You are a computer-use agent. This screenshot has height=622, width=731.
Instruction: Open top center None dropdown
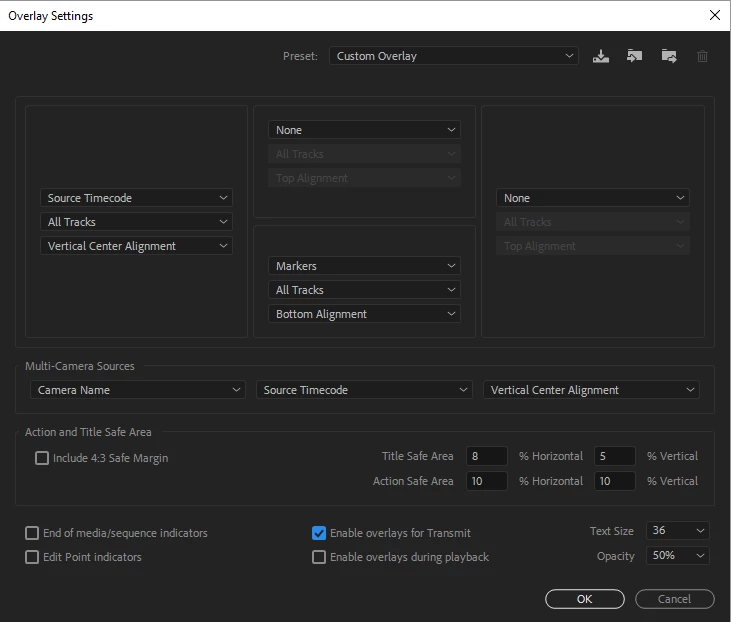point(364,130)
